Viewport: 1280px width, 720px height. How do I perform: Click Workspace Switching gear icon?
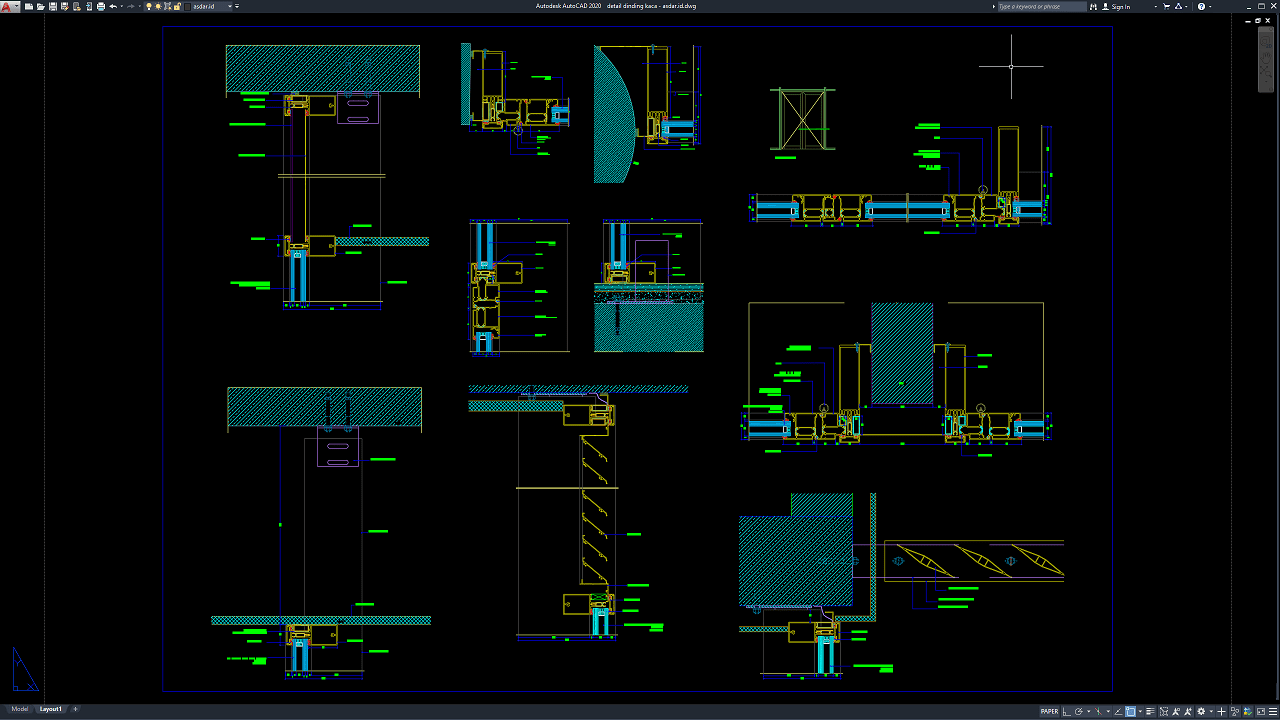1201,712
